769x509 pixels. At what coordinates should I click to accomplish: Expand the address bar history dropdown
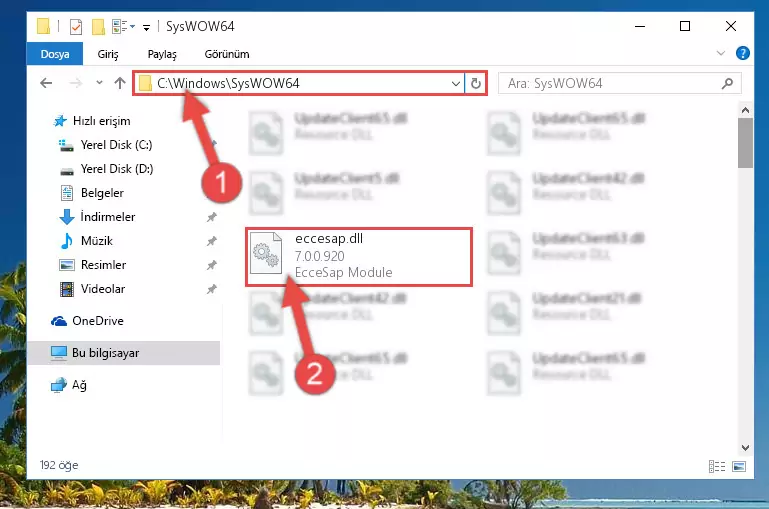(x=456, y=83)
